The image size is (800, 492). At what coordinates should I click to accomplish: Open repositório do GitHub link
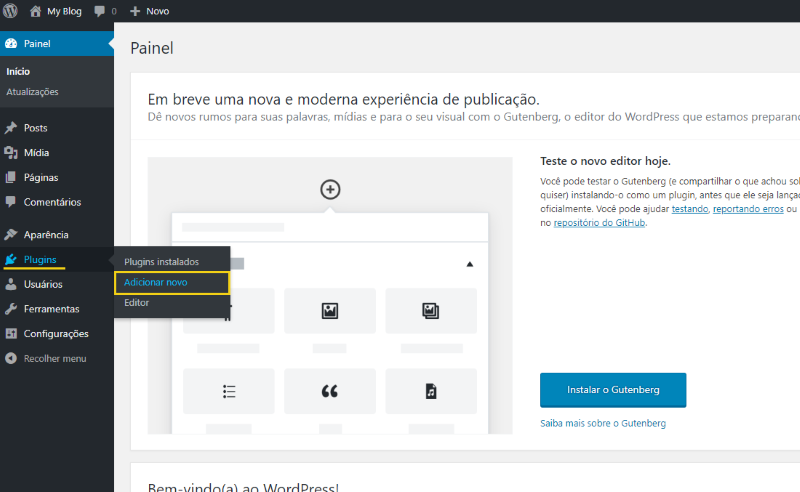coord(599,223)
